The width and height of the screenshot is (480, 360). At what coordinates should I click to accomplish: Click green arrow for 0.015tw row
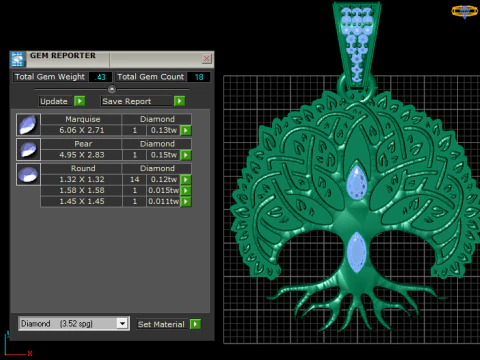(186, 191)
